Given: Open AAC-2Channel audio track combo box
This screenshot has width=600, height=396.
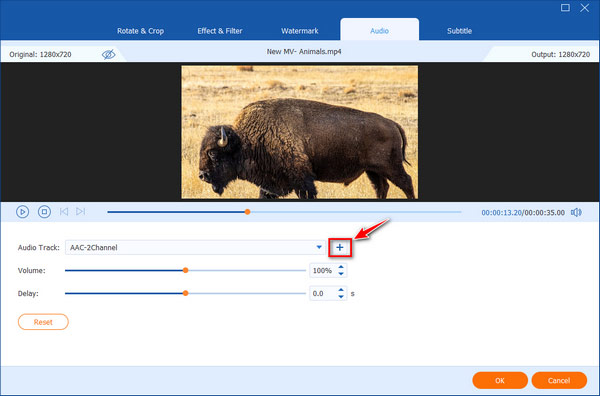Looking at the screenshot, I should (195, 248).
